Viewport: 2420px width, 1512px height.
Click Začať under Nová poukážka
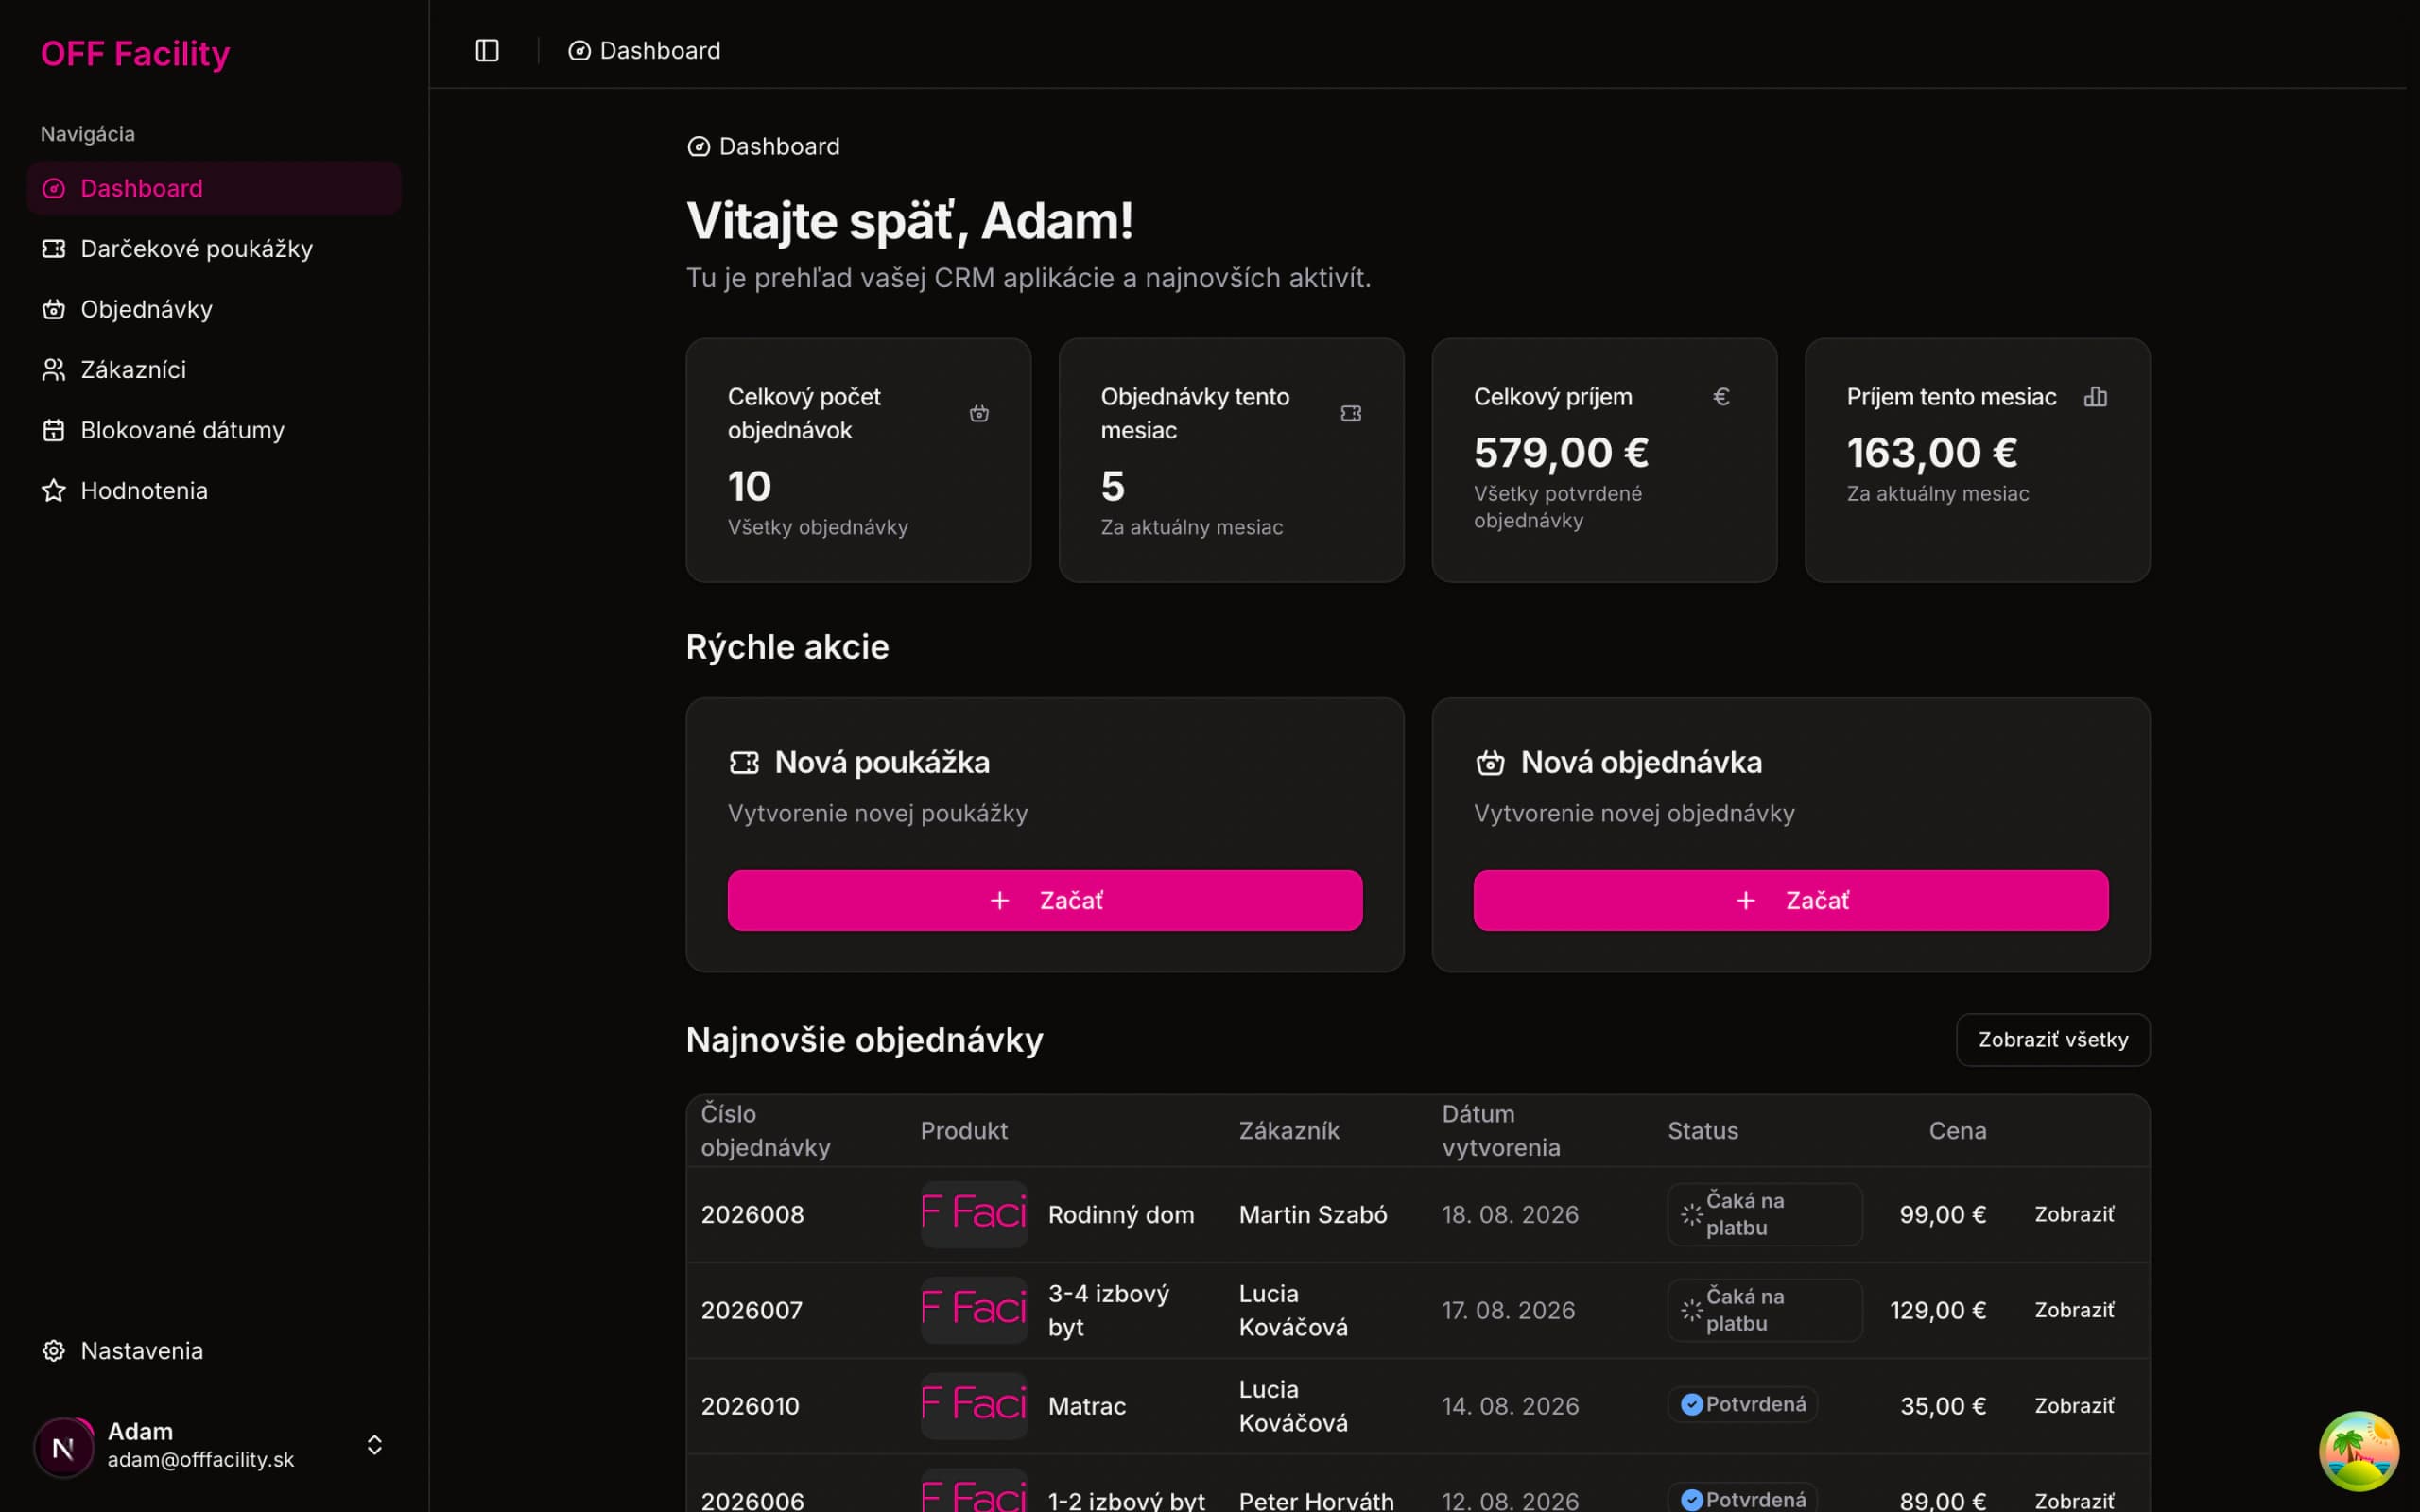(1045, 900)
